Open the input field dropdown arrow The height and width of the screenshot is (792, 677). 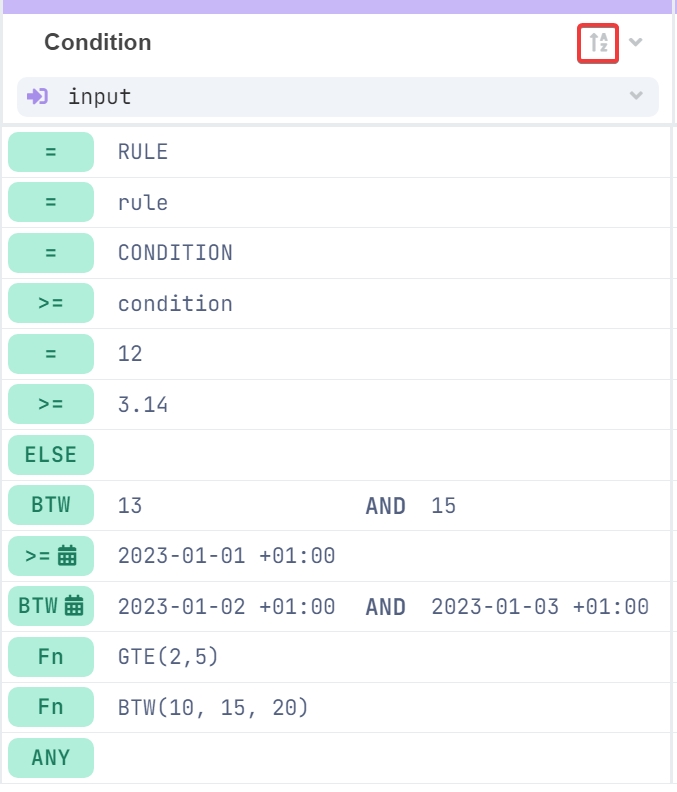636,97
